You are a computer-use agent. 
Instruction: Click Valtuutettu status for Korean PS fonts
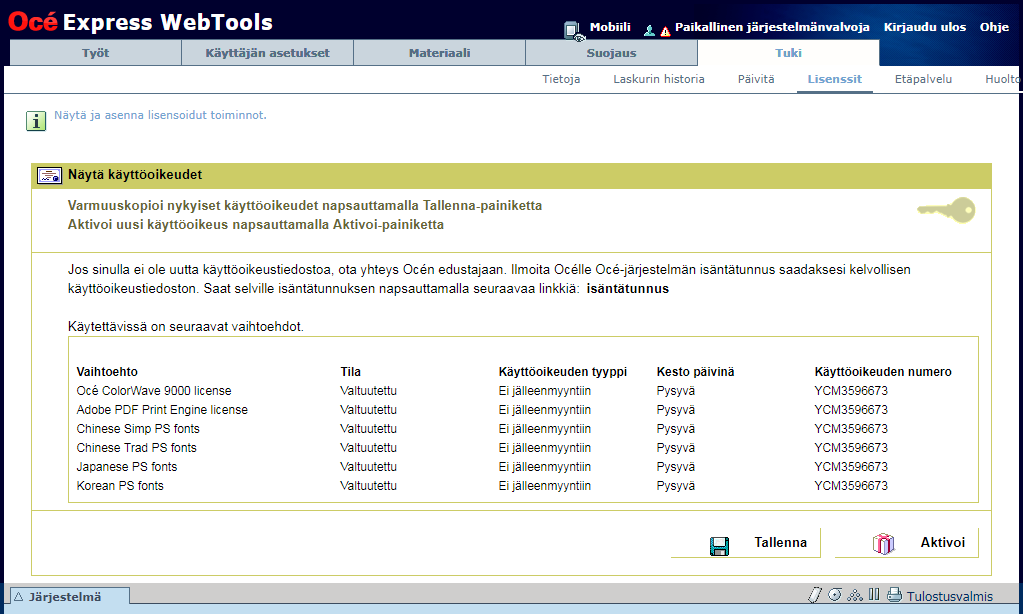tap(368, 485)
